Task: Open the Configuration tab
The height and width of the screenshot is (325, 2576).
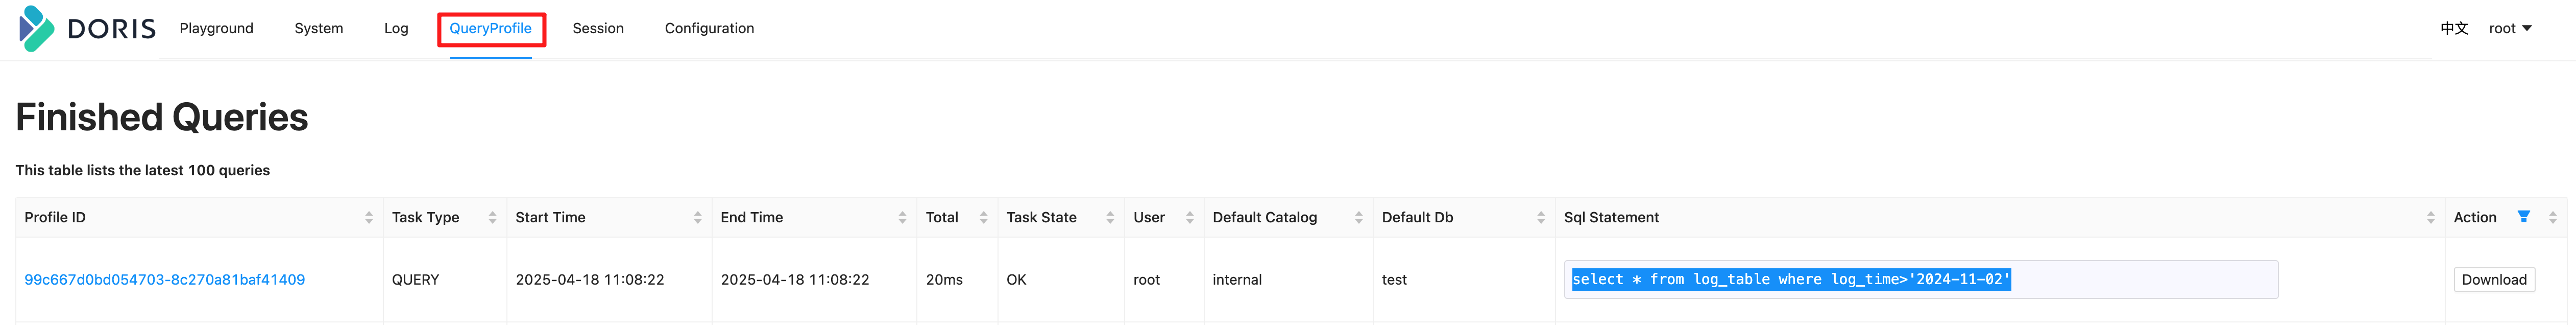Action: coord(709,28)
